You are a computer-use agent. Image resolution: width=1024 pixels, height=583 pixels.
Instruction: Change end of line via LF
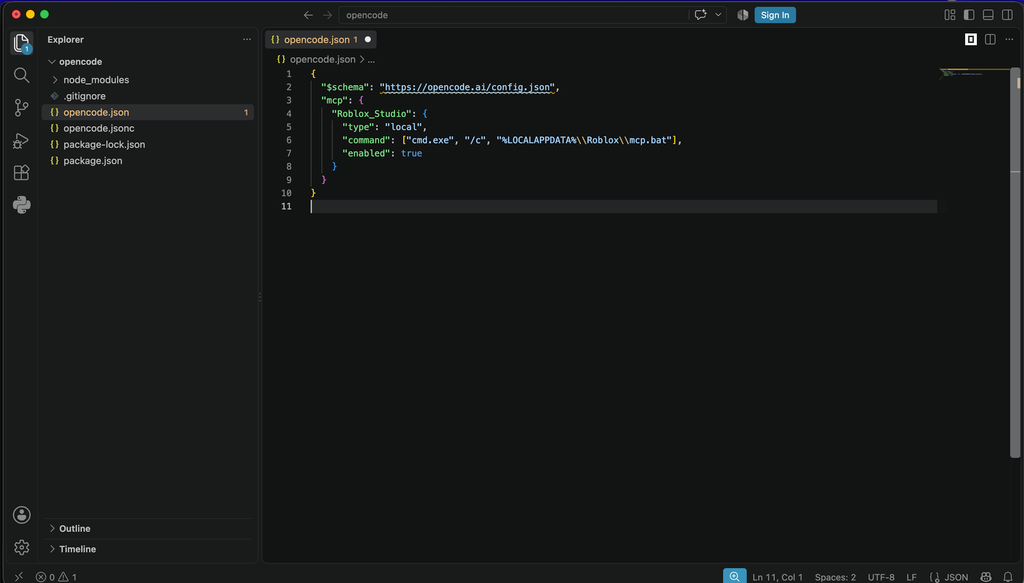click(911, 577)
